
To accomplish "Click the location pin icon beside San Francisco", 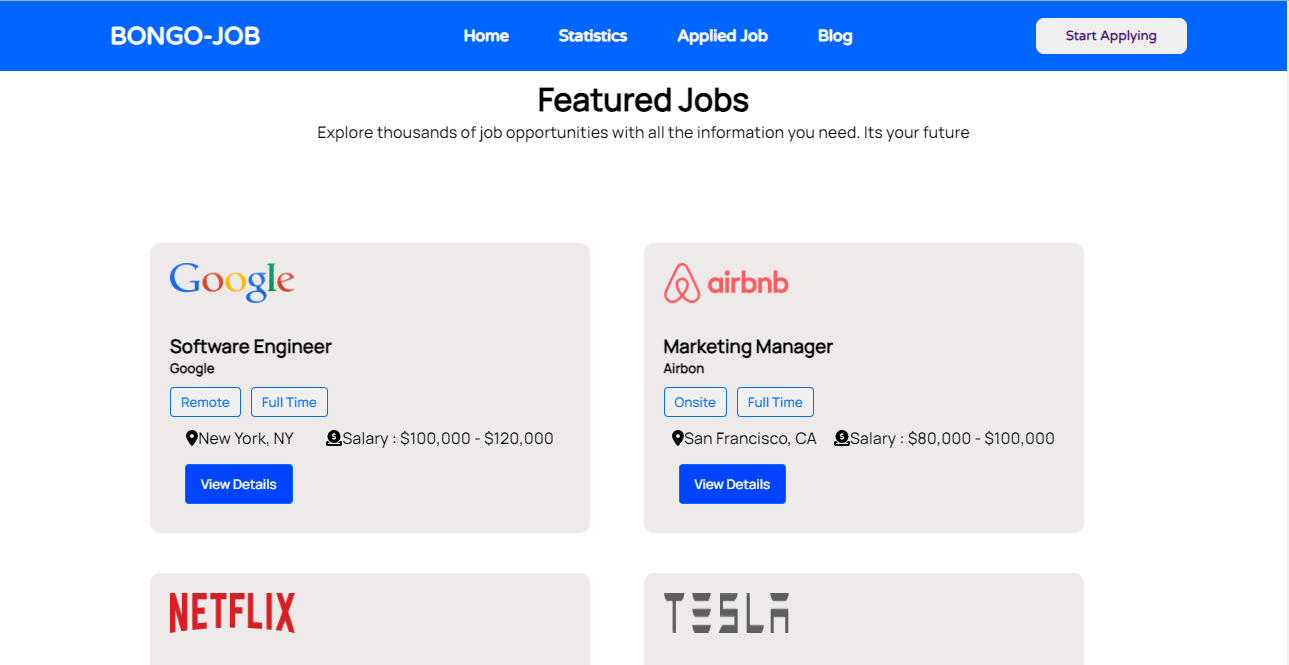I will [x=677, y=438].
